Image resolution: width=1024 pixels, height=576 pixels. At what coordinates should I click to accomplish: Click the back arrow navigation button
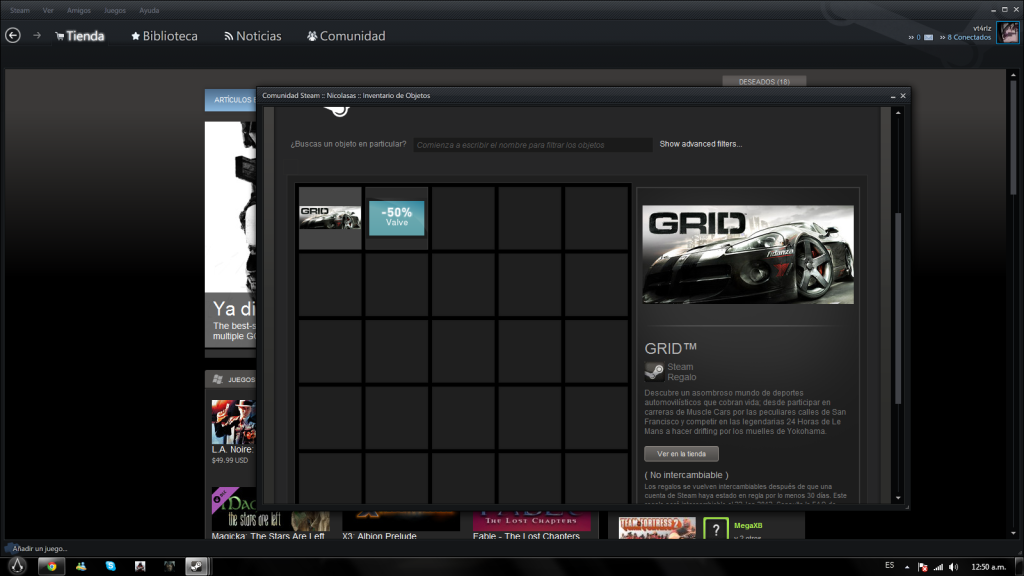pos(13,36)
